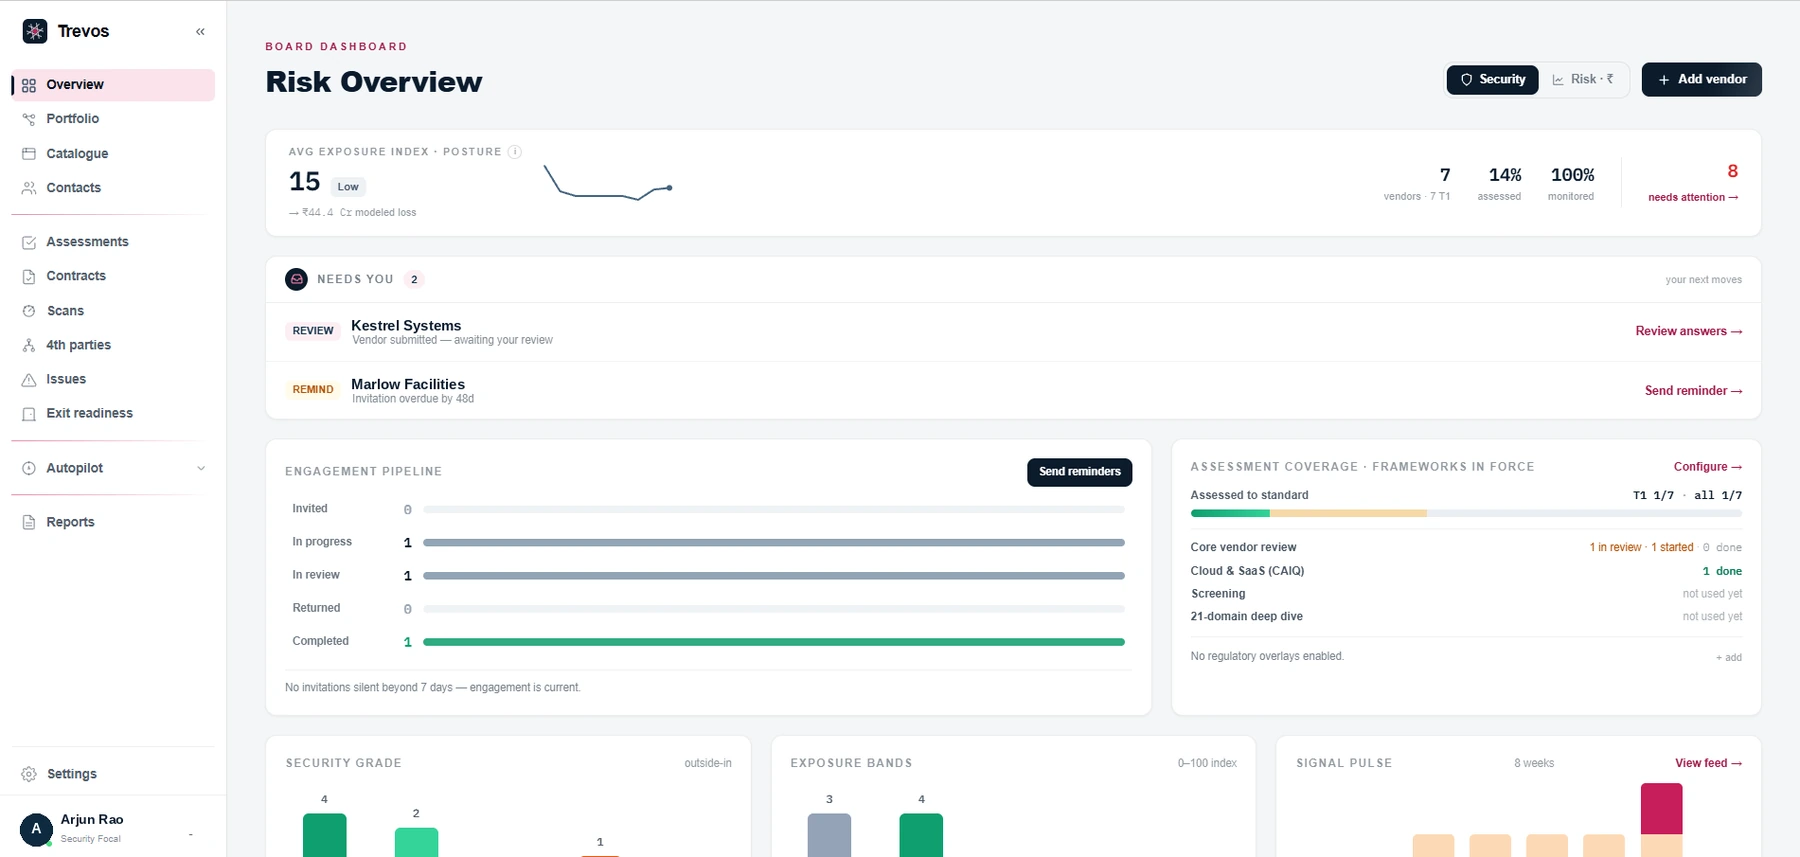Switch to the Security view toggle
Image resolution: width=1800 pixels, height=857 pixels.
(x=1492, y=79)
